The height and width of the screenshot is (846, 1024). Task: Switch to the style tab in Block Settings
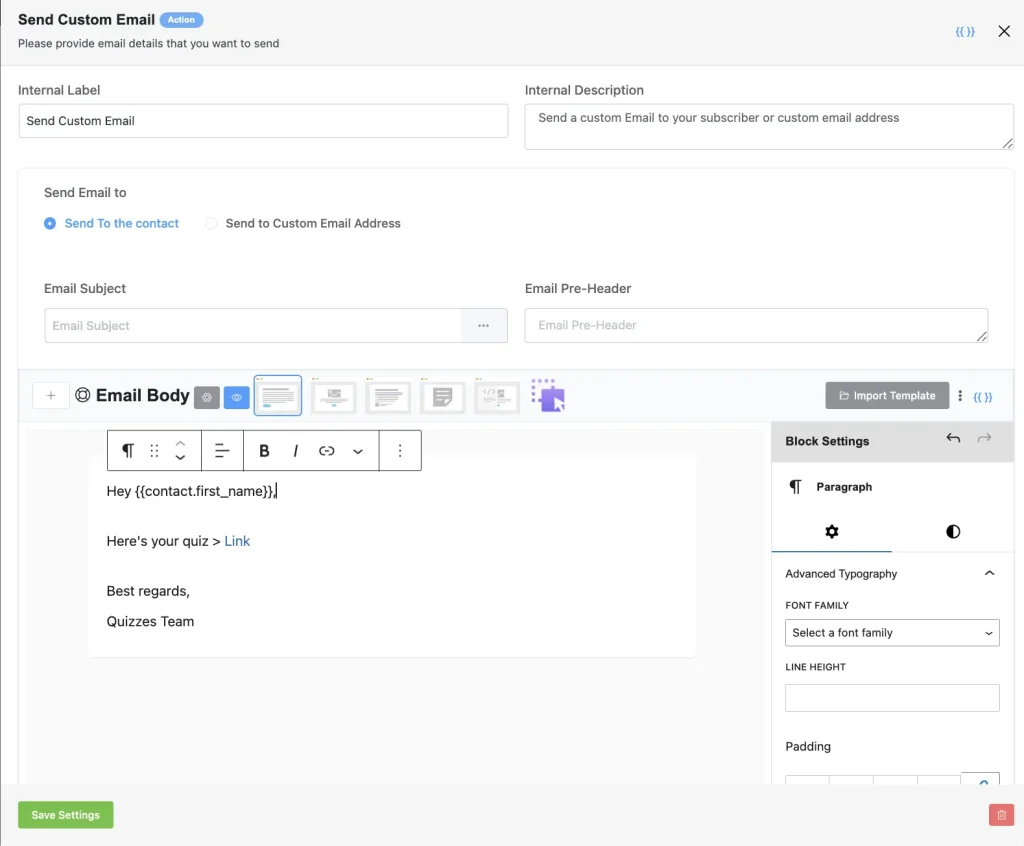[951, 531]
